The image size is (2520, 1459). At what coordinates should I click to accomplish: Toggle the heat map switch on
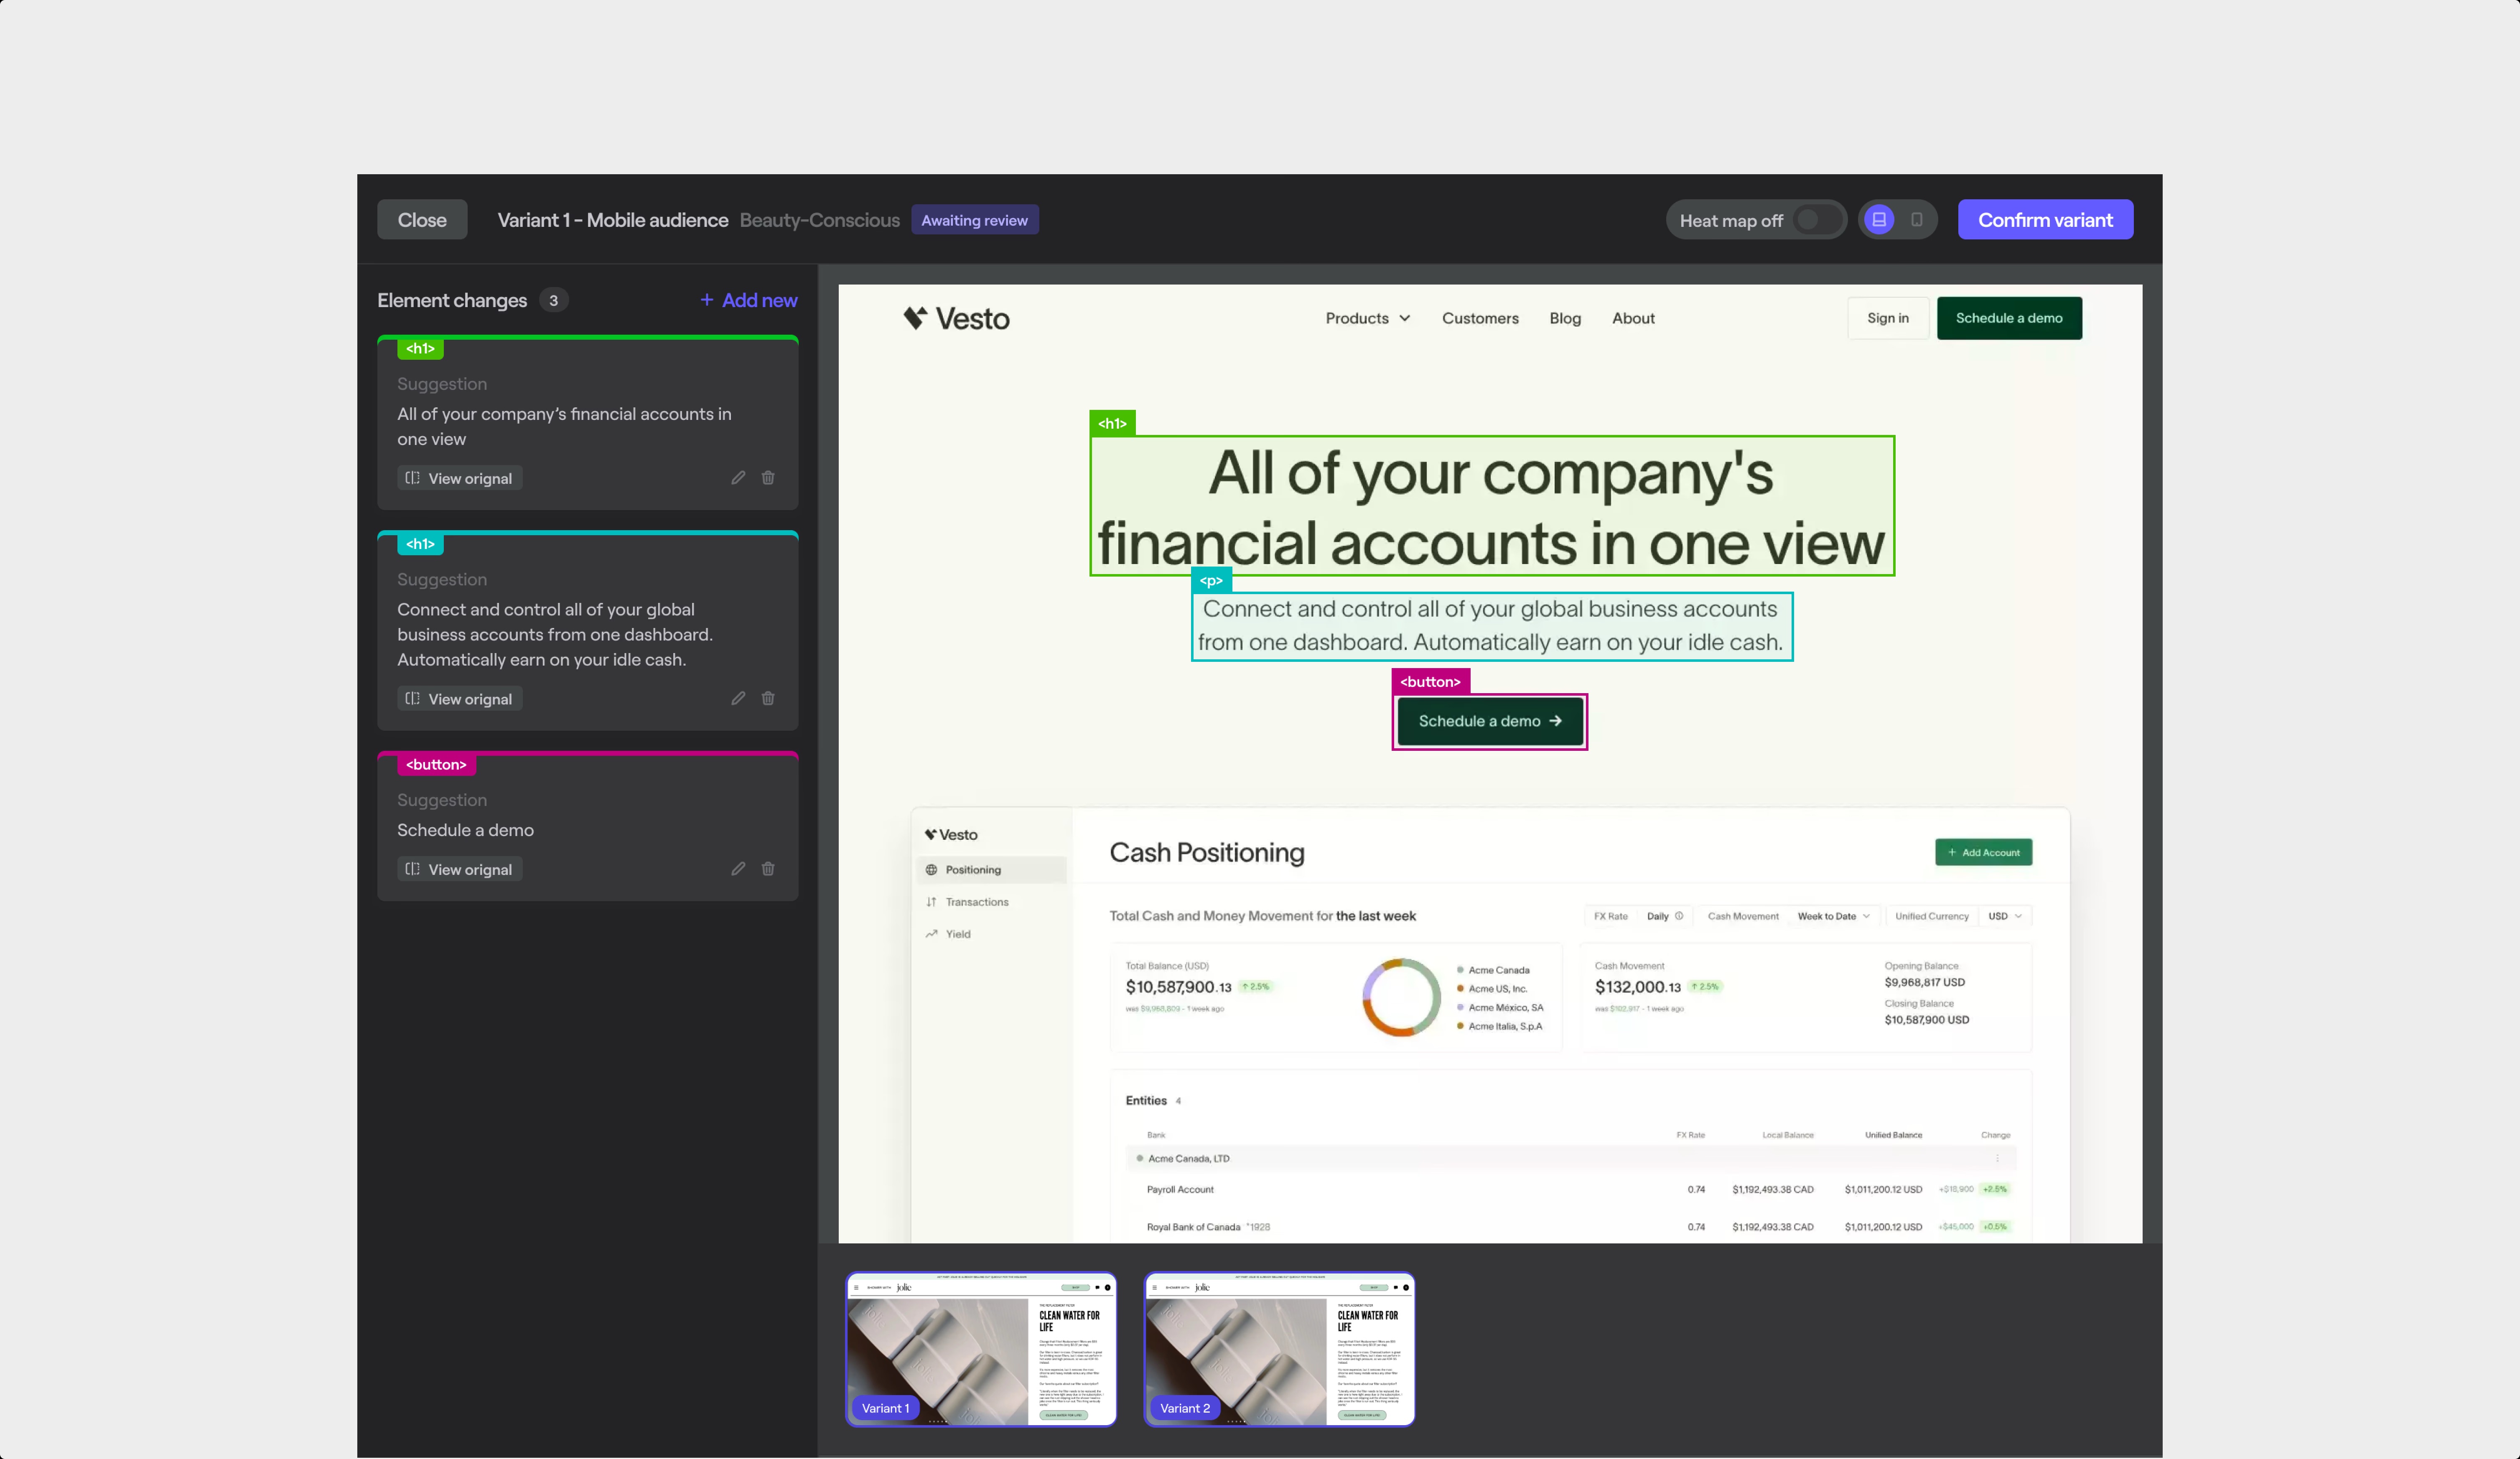coord(1817,220)
